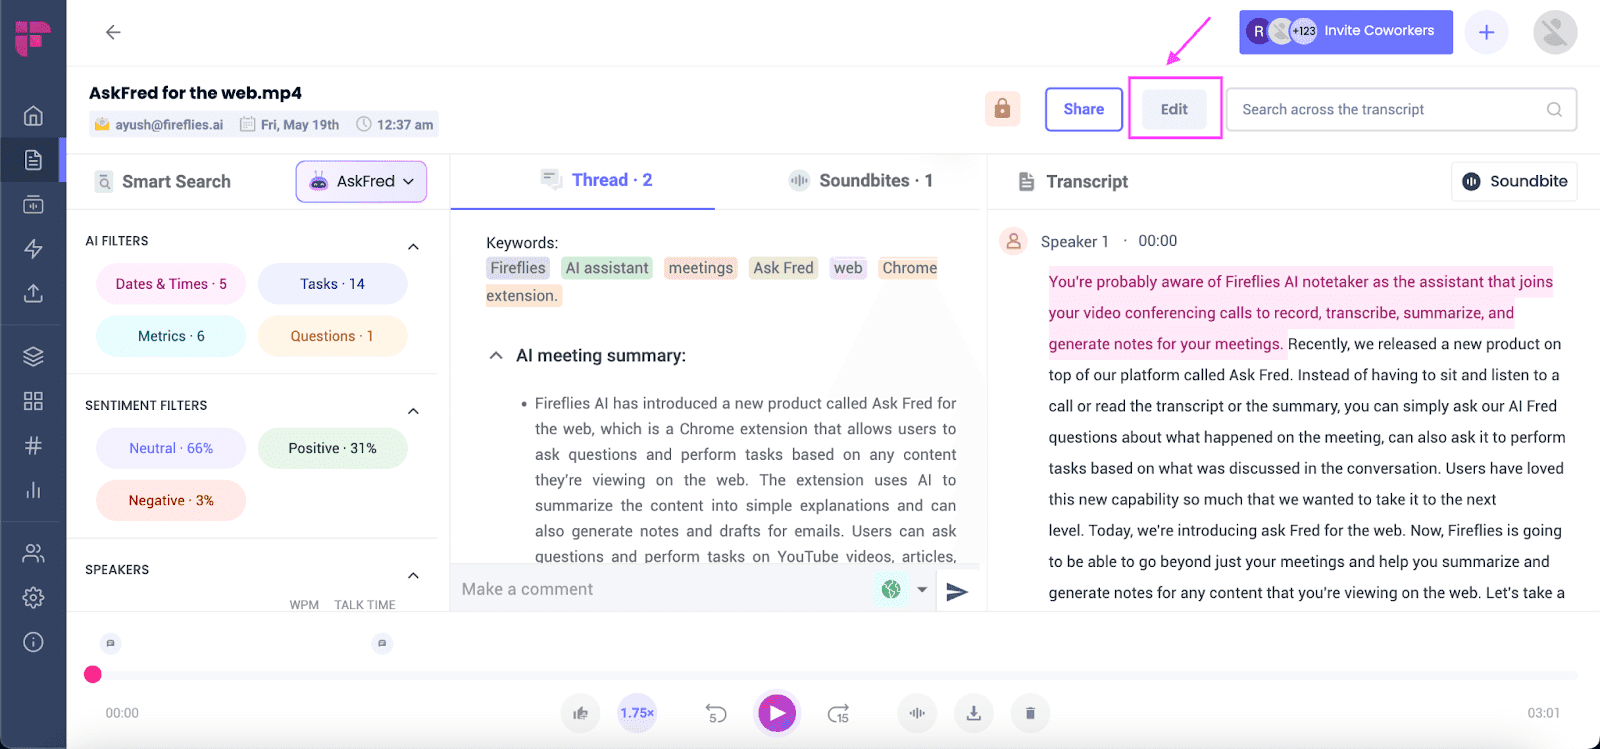Screen dimensions: 1600x749
Task: Open the AskFred dropdown
Action: coord(361,181)
